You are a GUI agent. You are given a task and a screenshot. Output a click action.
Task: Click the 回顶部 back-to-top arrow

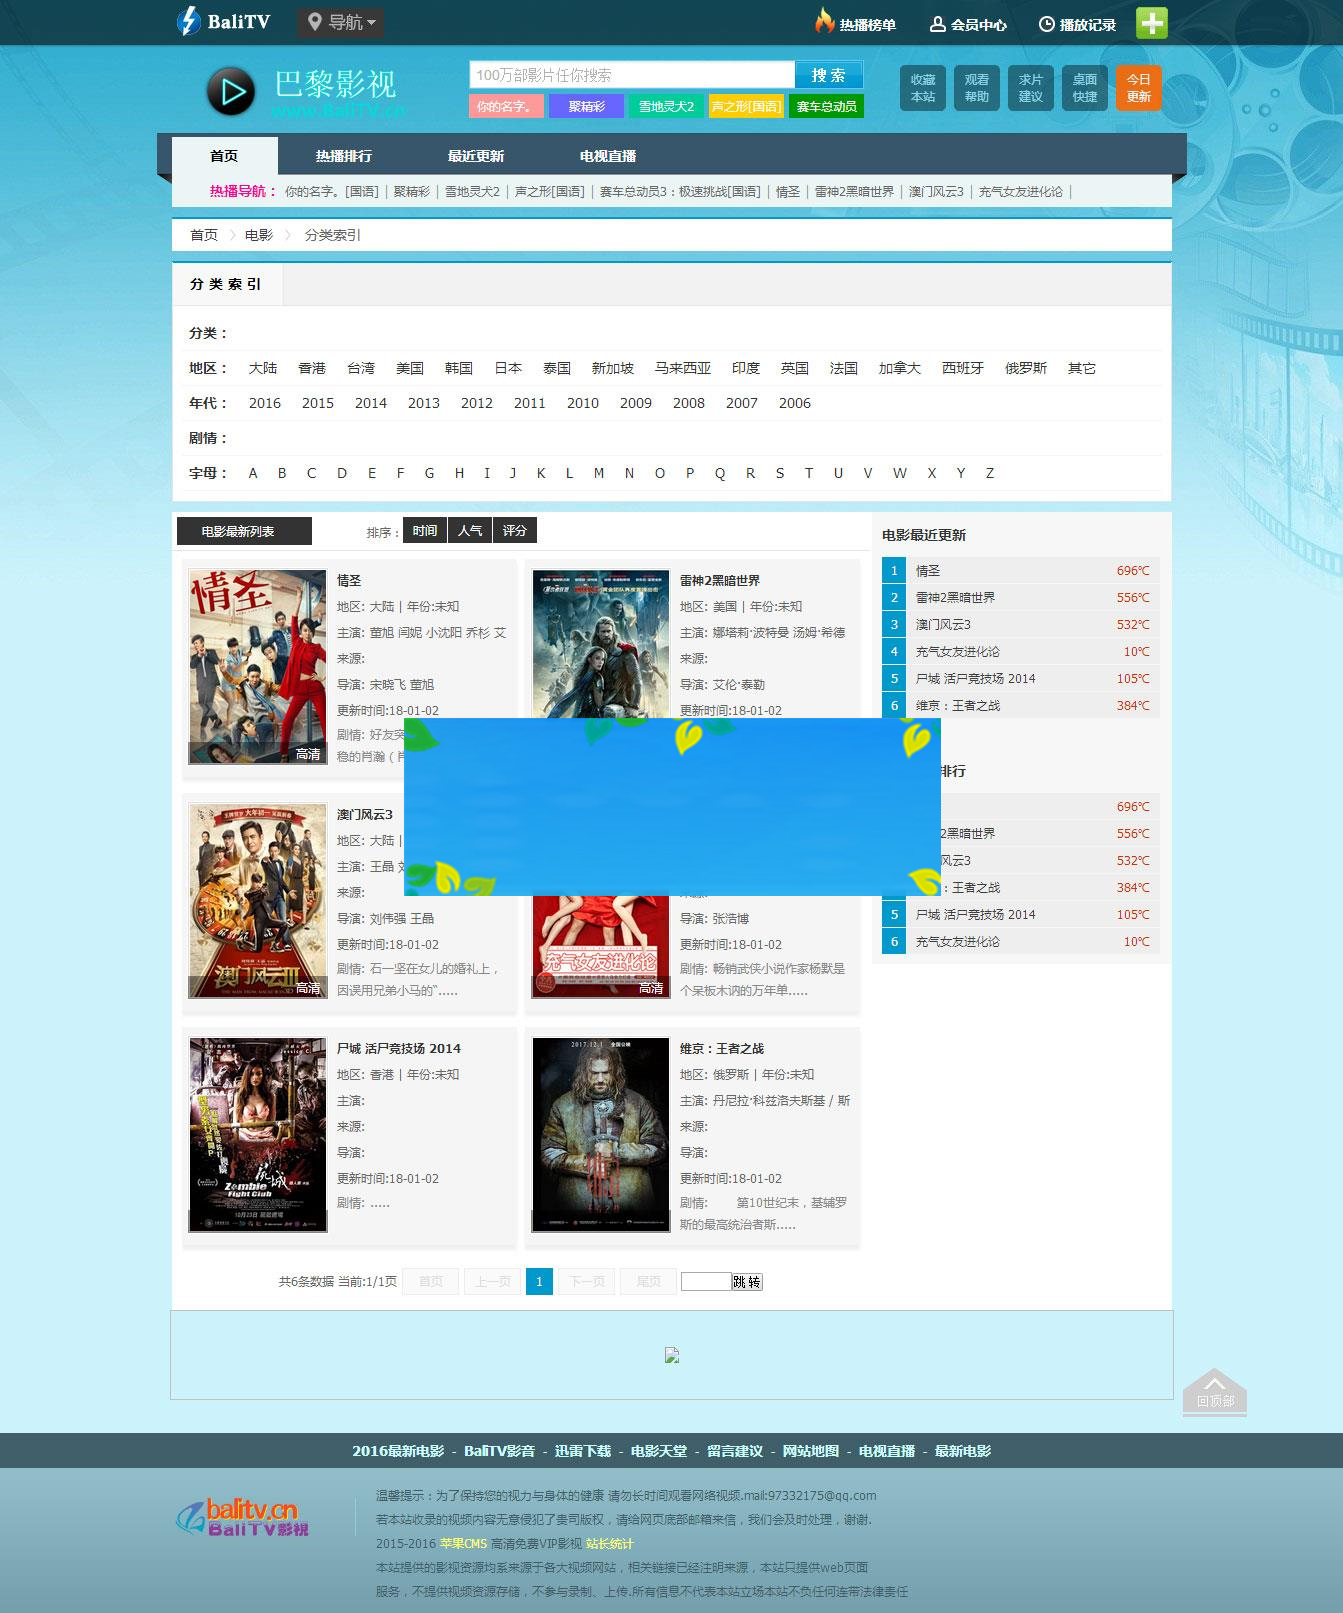[1214, 1391]
